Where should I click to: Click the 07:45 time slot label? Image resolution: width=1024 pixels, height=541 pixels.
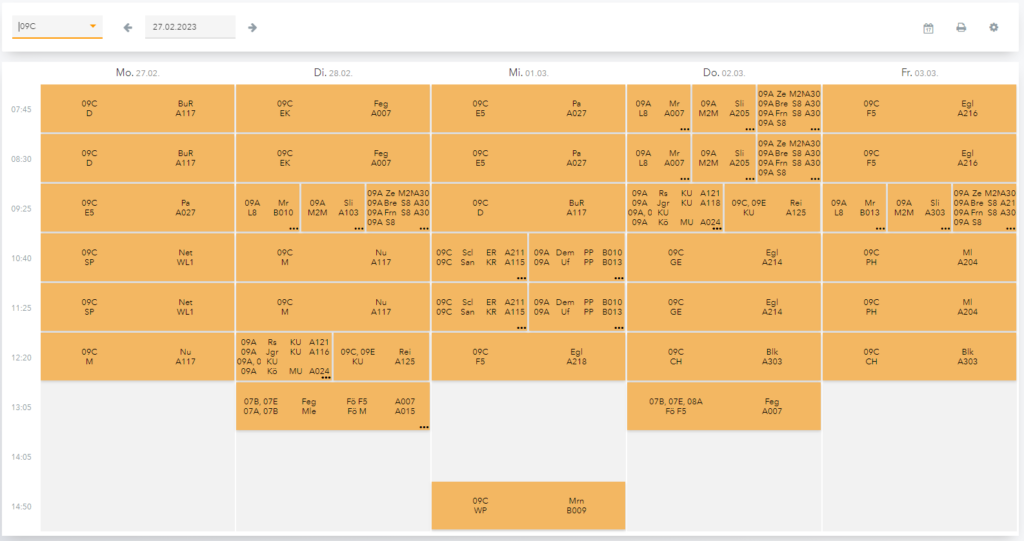coord(20,110)
